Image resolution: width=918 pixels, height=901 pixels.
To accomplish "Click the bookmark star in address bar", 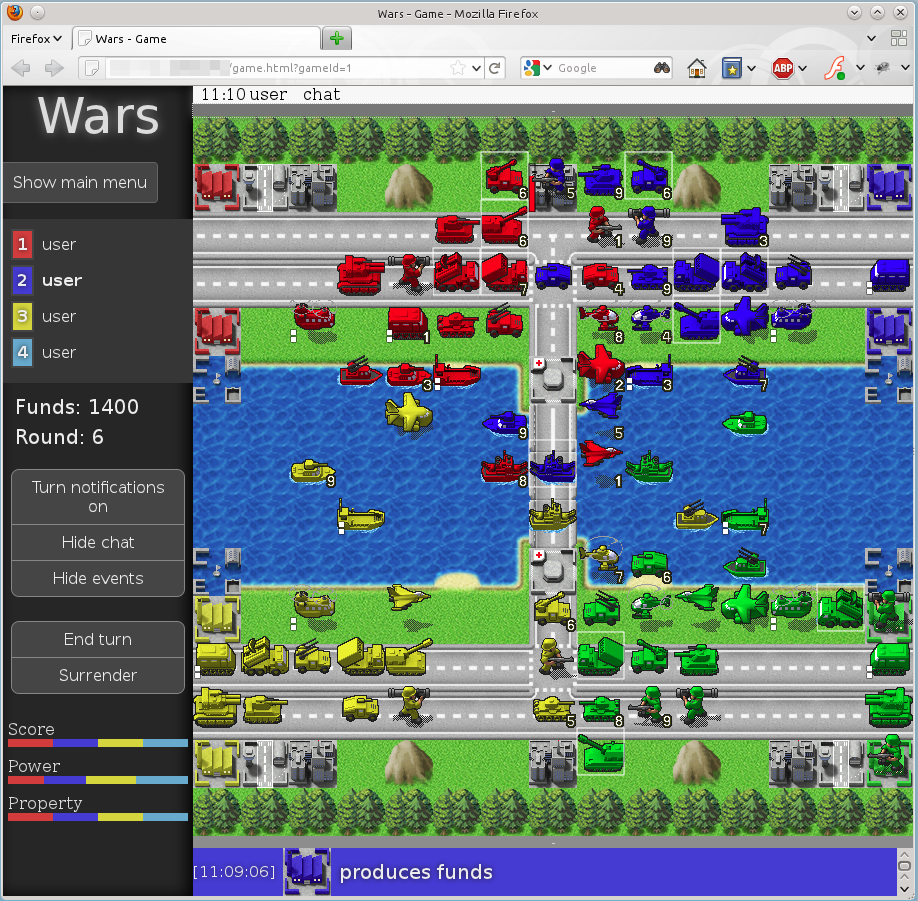I will [x=457, y=68].
